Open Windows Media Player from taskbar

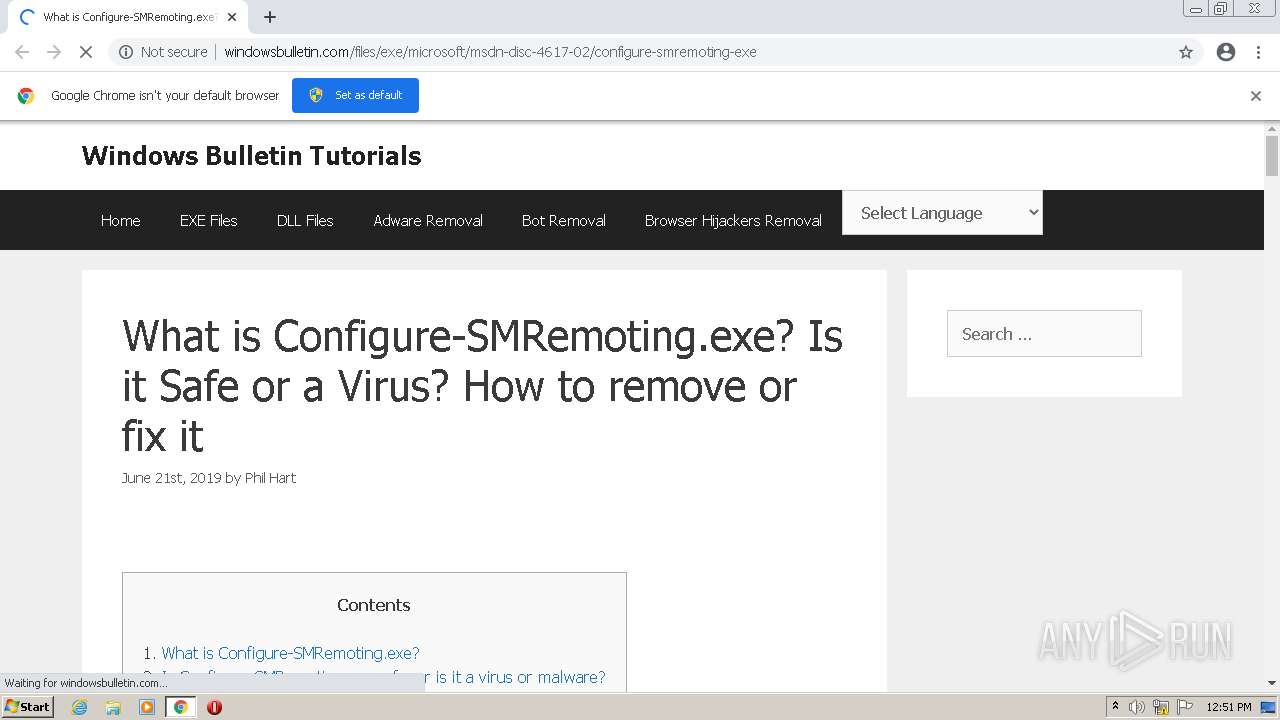coord(147,707)
